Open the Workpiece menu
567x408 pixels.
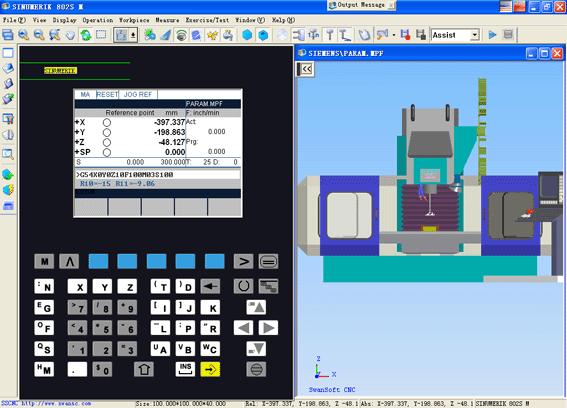[x=134, y=20]
